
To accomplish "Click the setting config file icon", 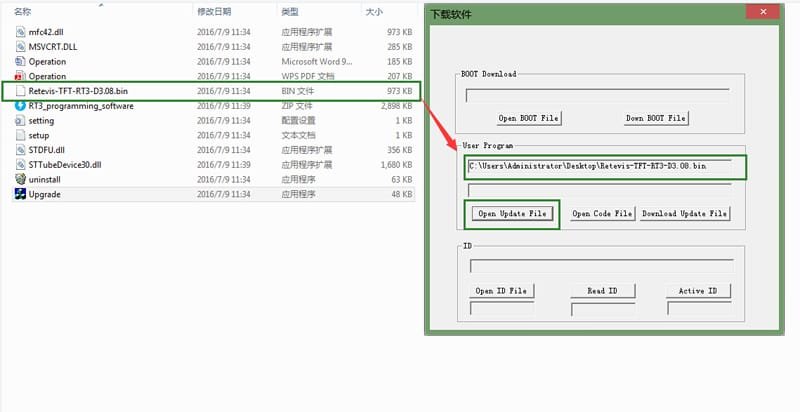I will [20, 120].
